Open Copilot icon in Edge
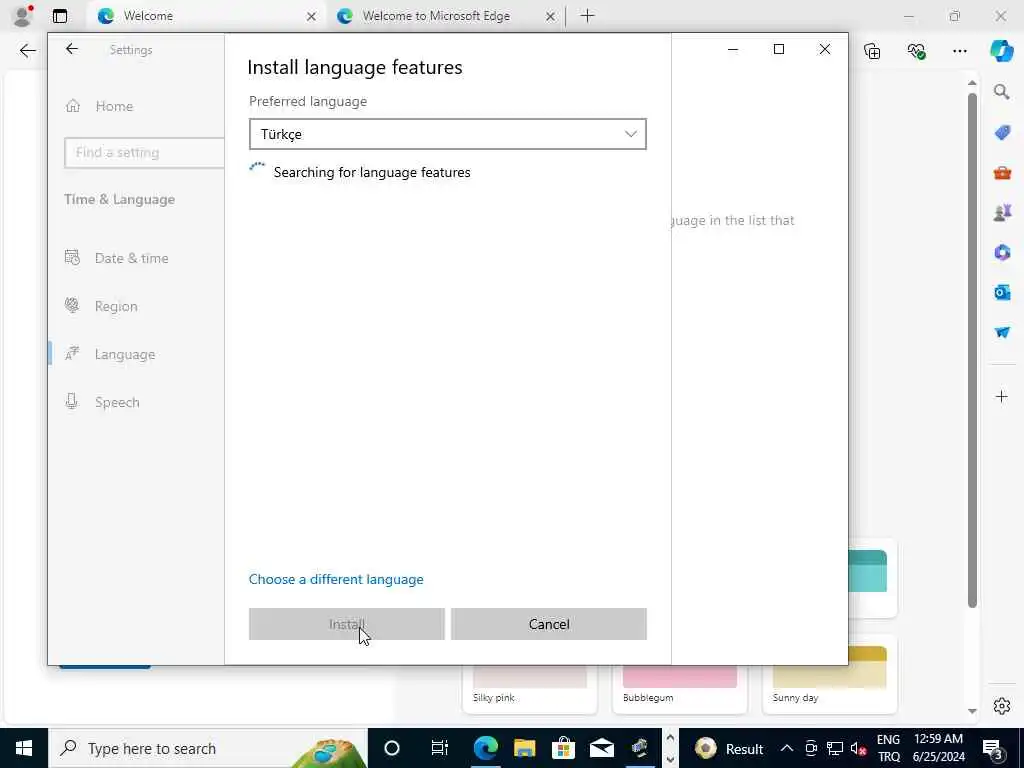The height and width of the screenshot is (768, 1024). (x=1001, y=51)
